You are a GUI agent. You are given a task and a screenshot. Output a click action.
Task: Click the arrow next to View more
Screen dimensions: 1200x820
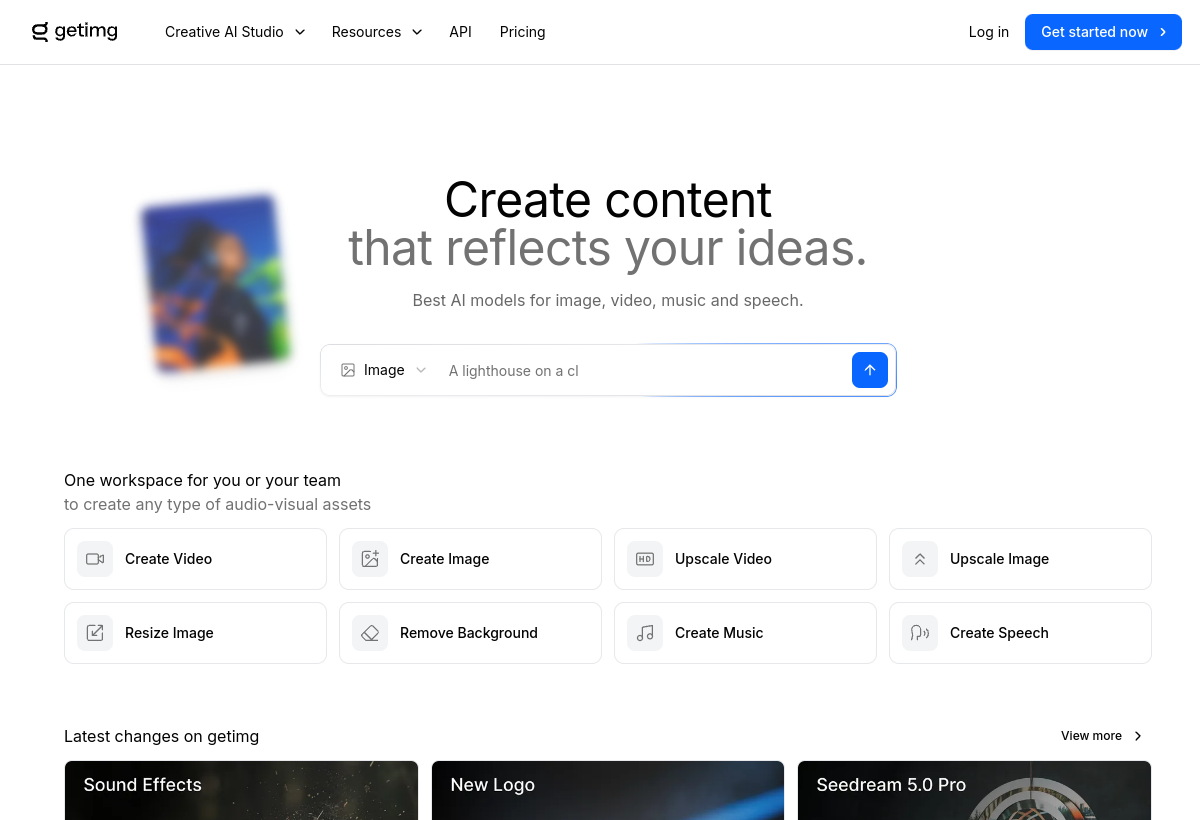(x=1137, y=736)
